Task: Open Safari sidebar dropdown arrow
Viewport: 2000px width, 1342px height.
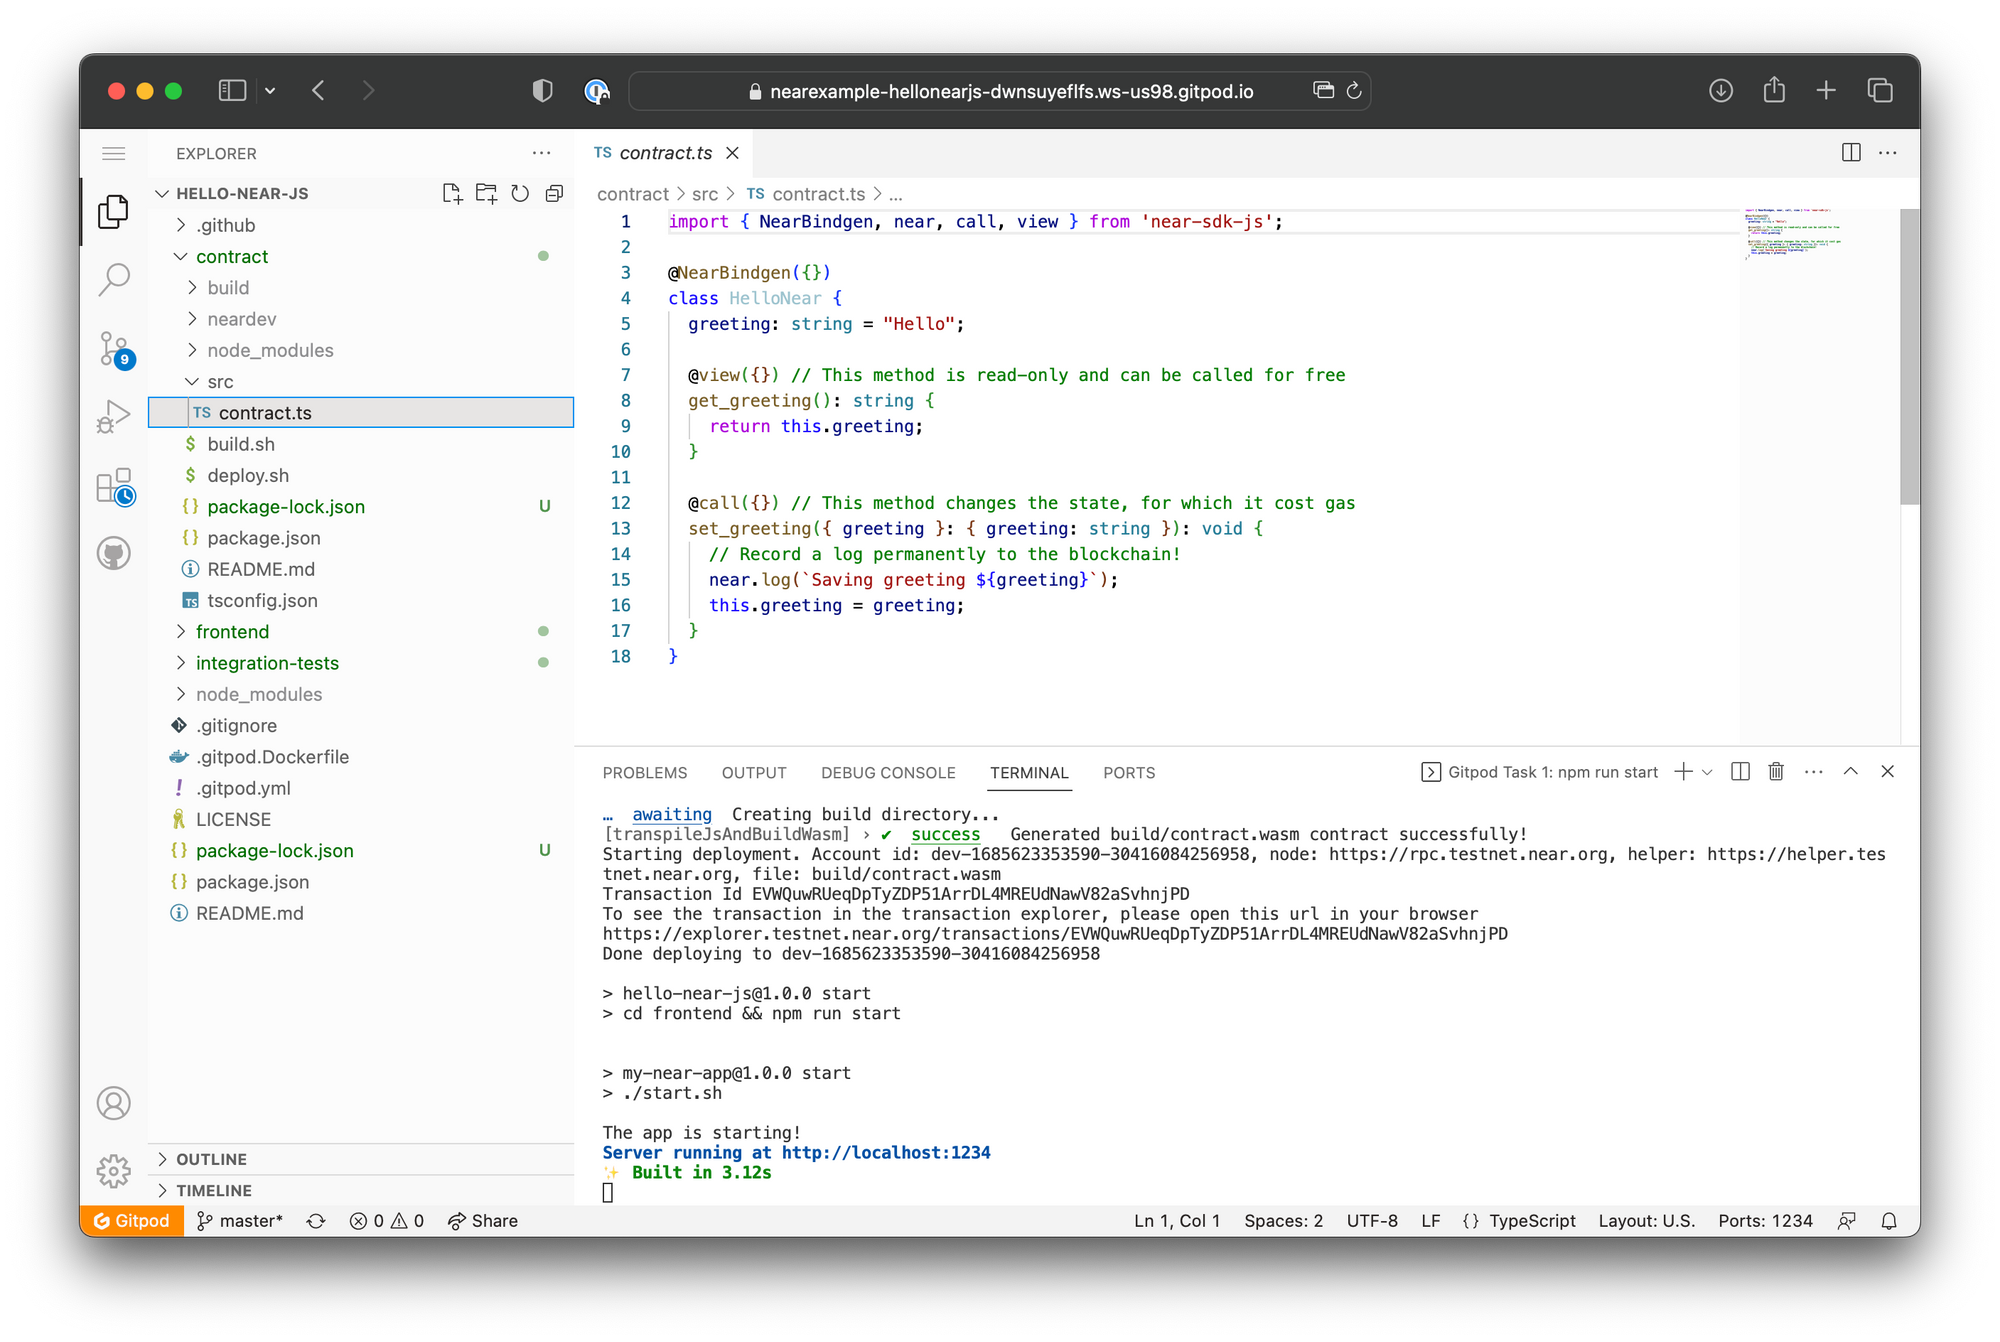Action: (270, 91)
